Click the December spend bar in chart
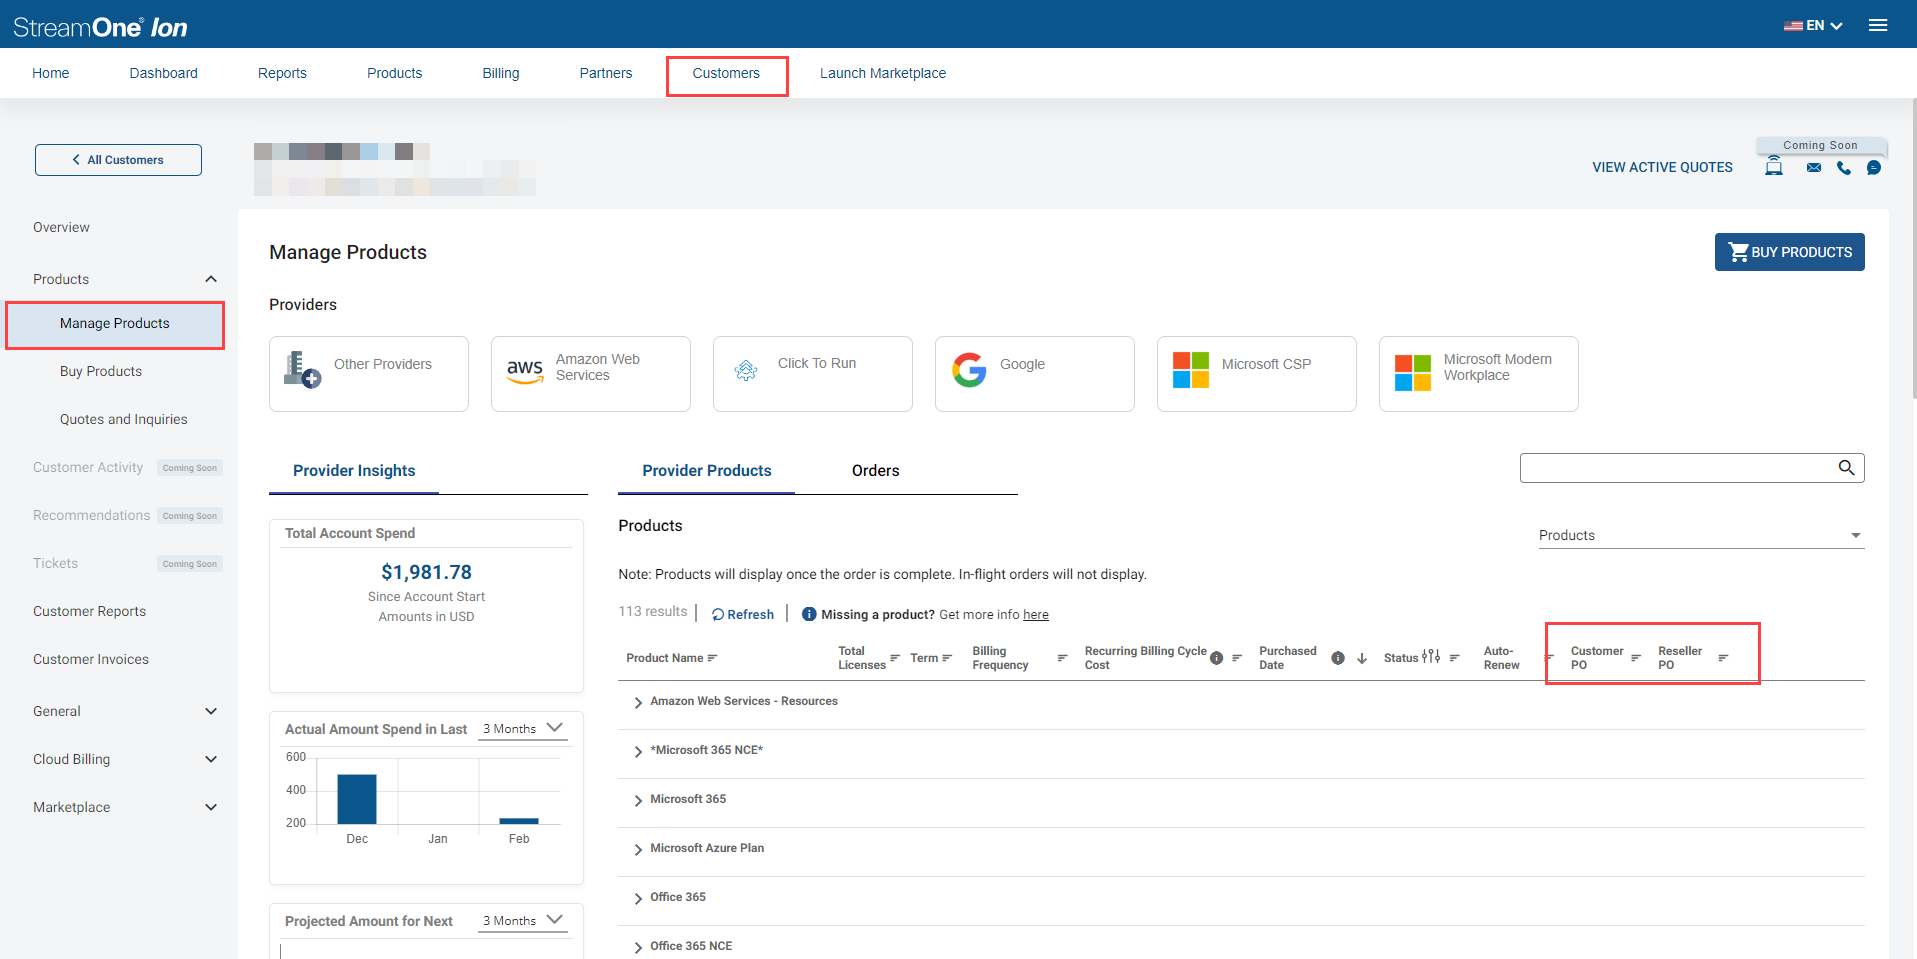 coord(357,799)
